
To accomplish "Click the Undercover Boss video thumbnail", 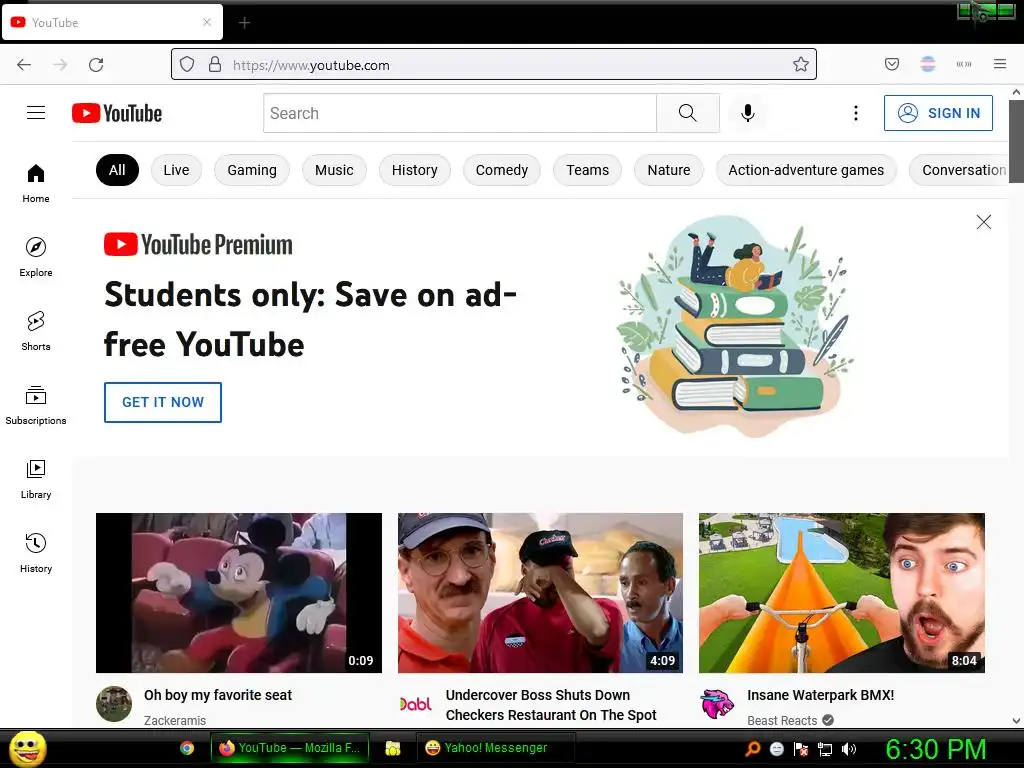I will (x=541, y=593).
